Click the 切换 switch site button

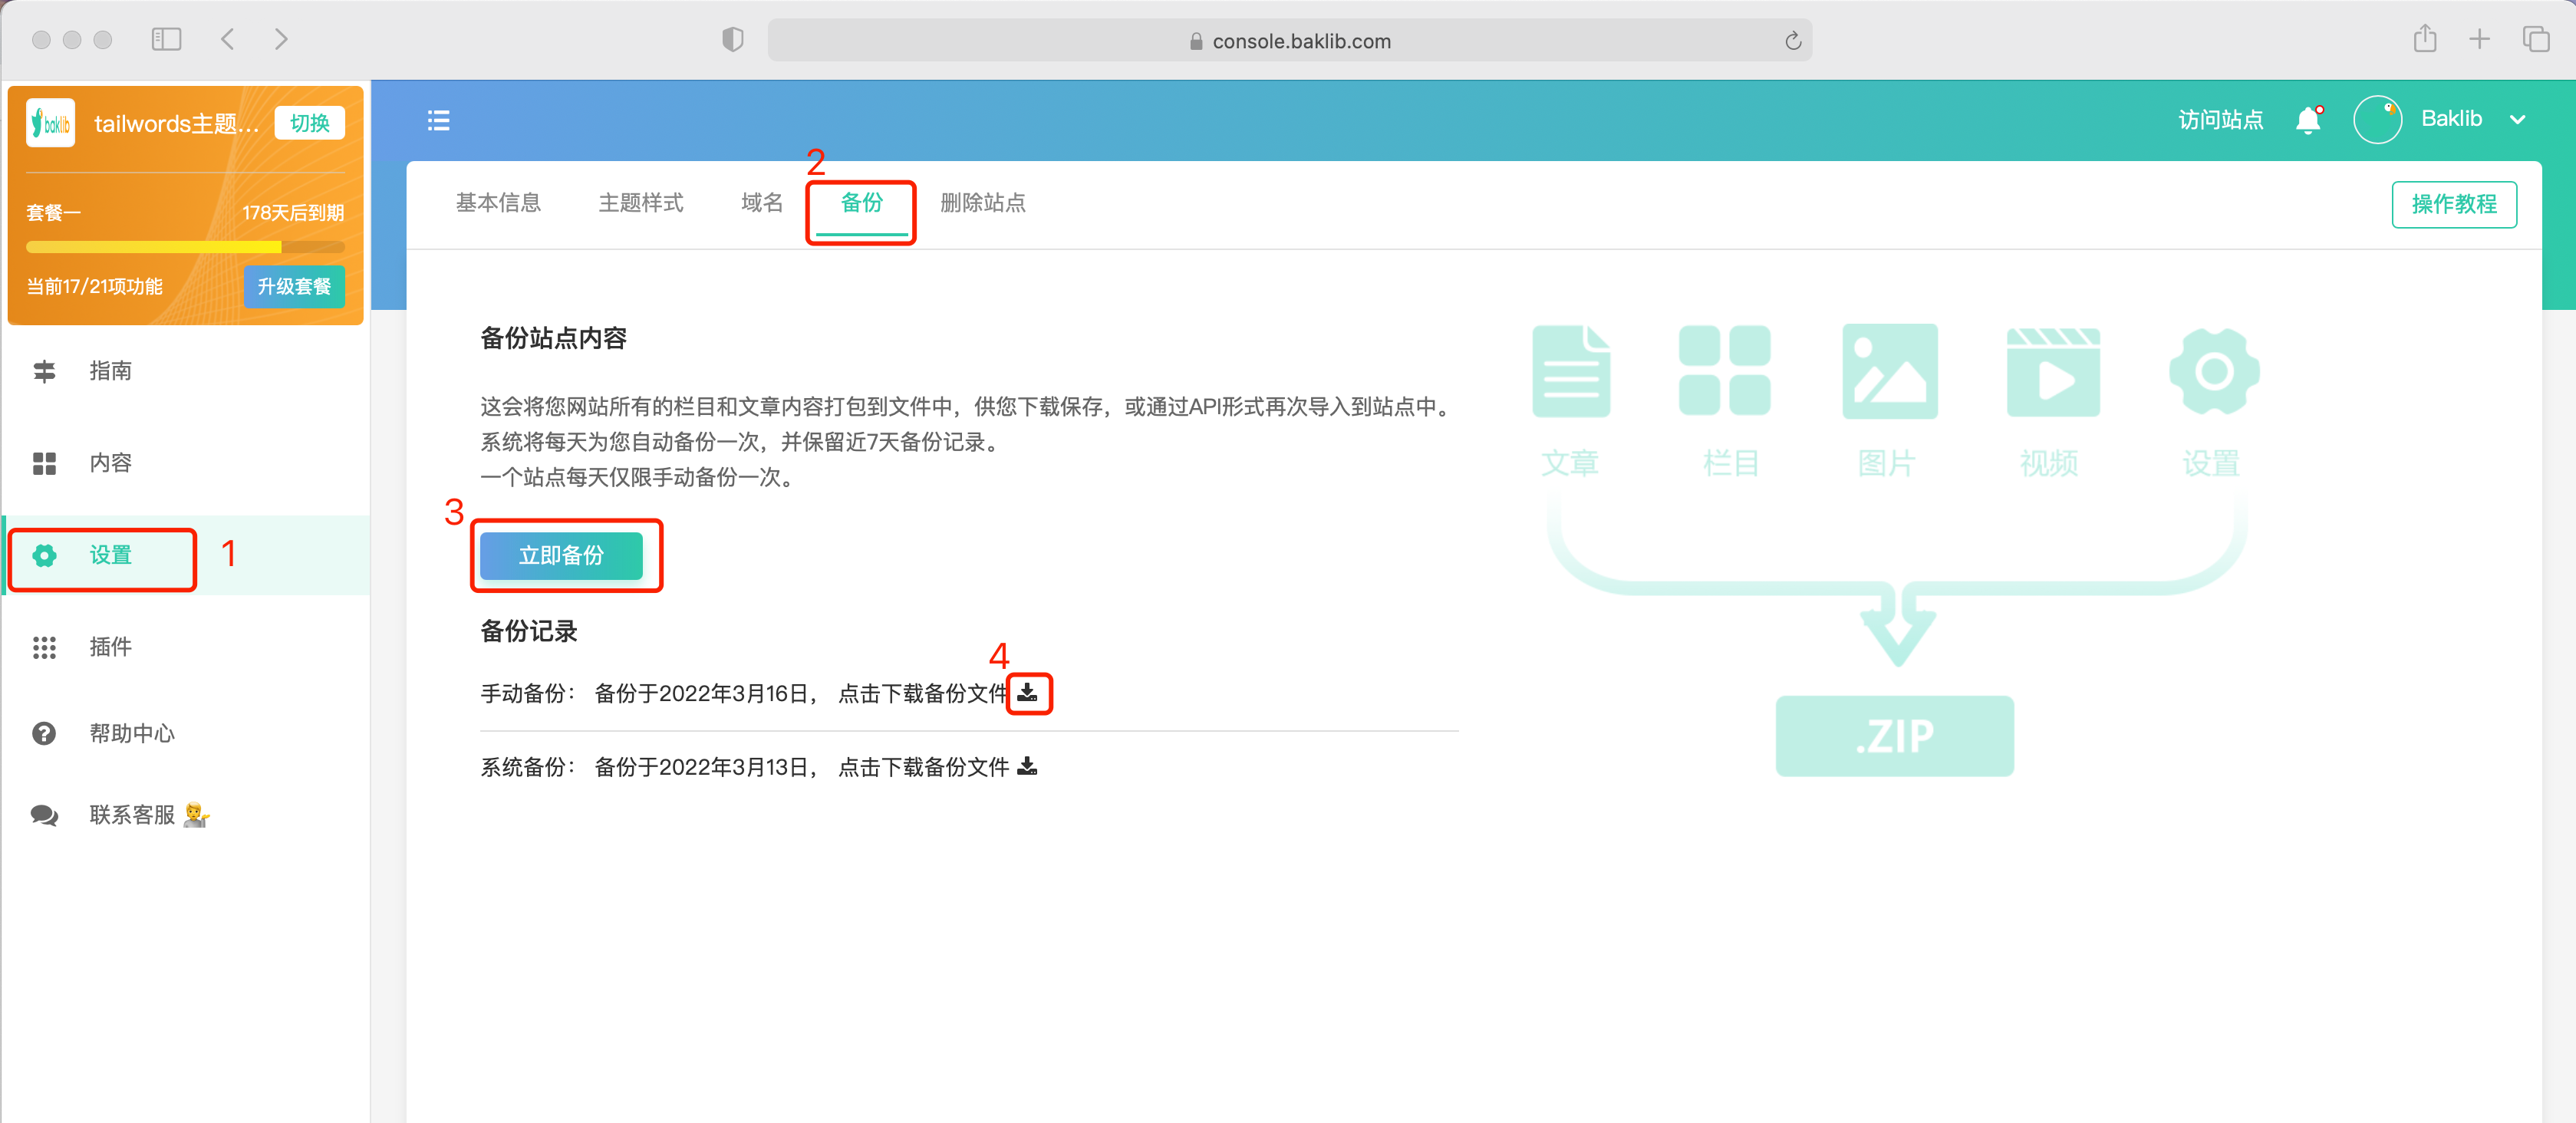point(310,123)
